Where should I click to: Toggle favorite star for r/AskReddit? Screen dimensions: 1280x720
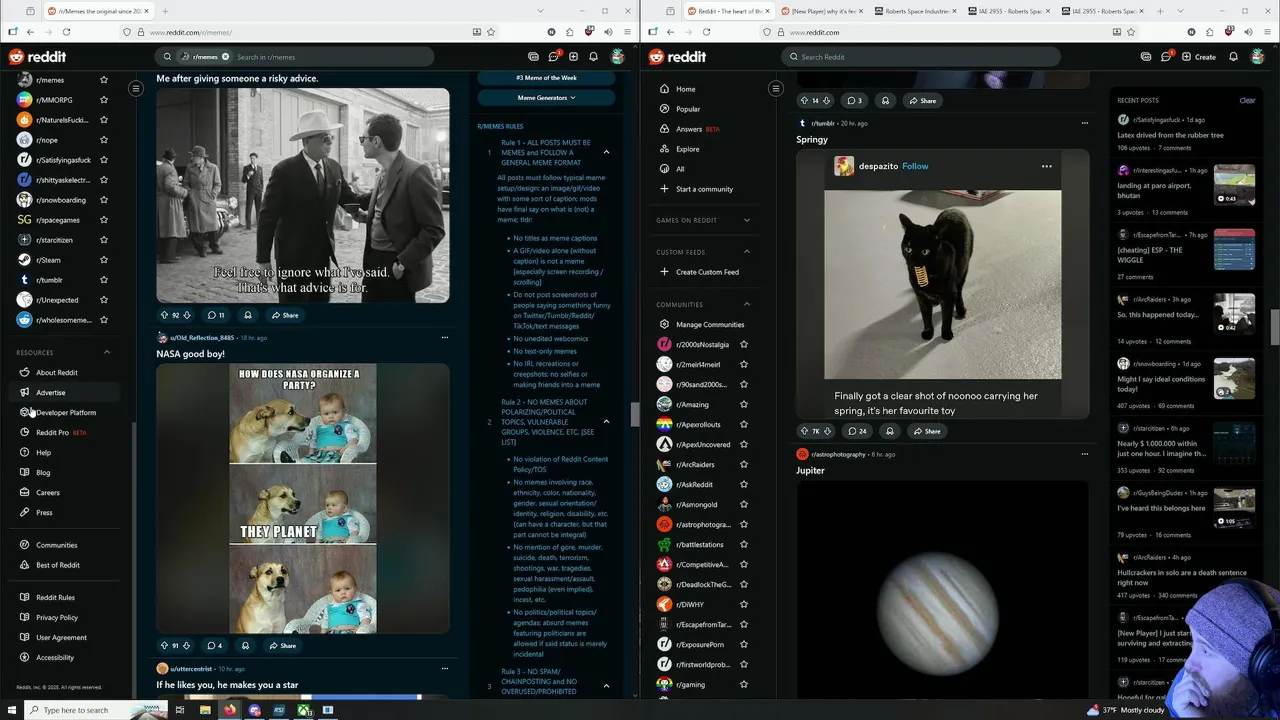(743, 484)
